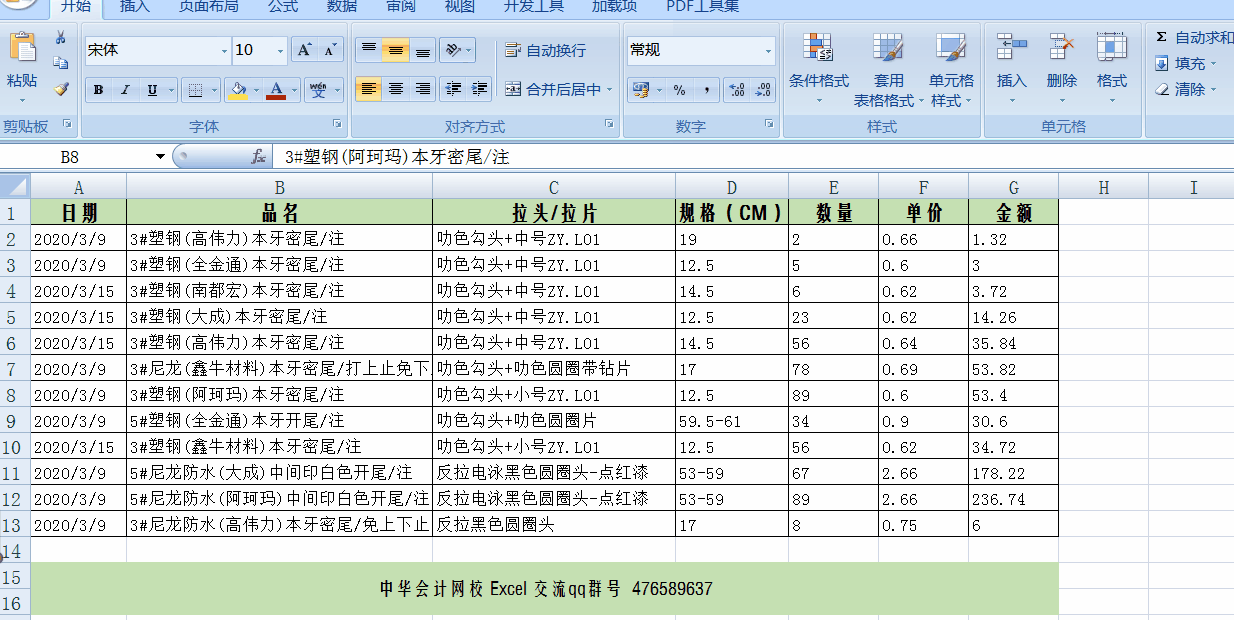This screenshot has width=1234, height=620.
Task: Apply Percent Style in the Number group
Action: tap(680, 89)
